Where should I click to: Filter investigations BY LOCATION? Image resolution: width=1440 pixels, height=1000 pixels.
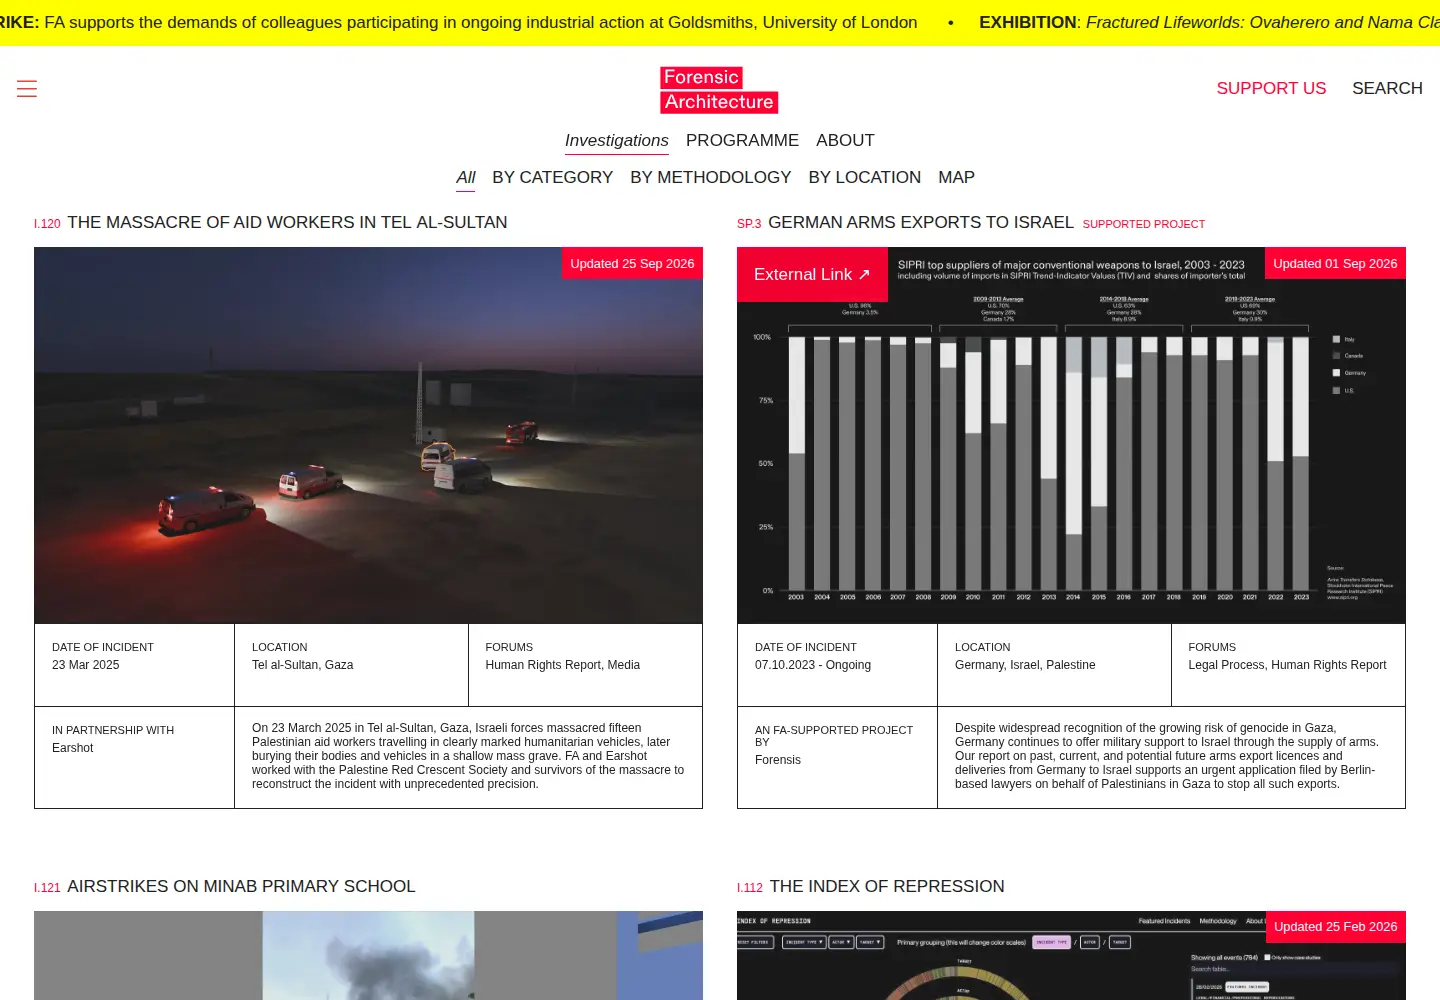(x=864, y=178)
